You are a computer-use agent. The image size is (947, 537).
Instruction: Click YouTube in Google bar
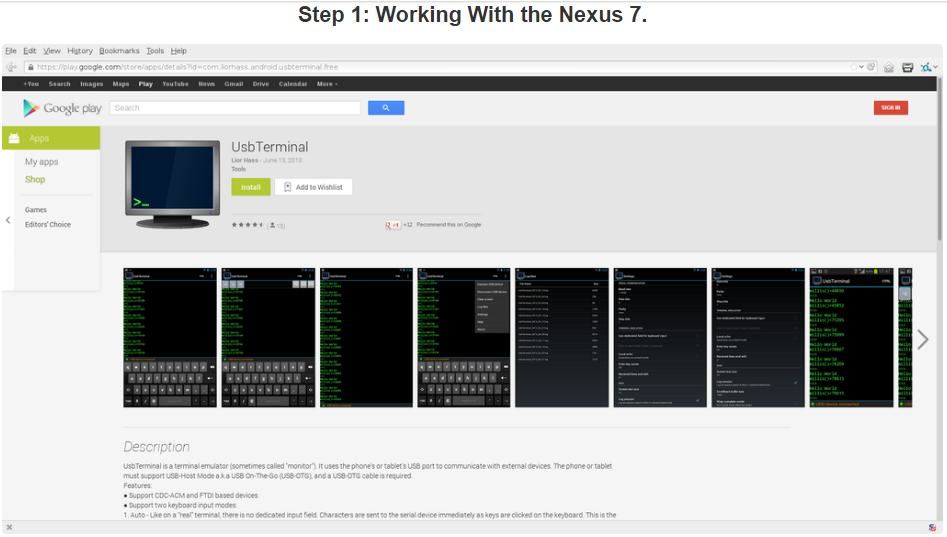pos(175,84)
